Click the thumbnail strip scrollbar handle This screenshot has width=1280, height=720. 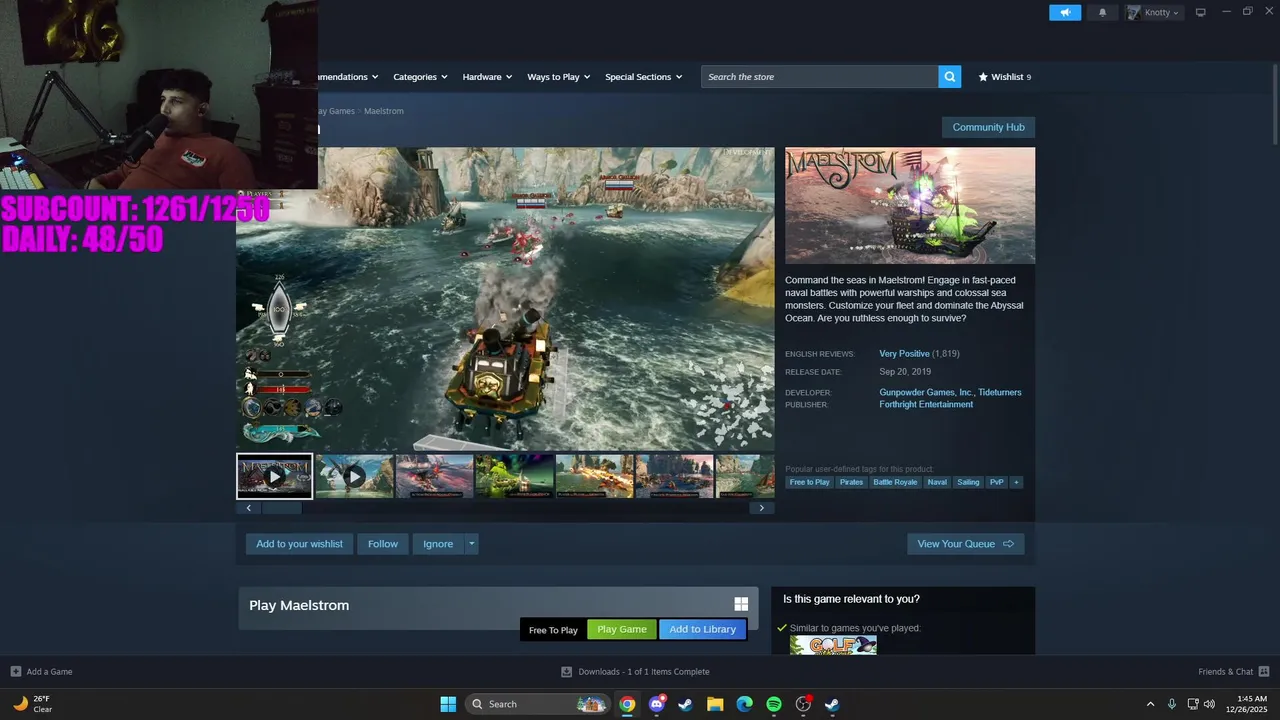(282, 508)
